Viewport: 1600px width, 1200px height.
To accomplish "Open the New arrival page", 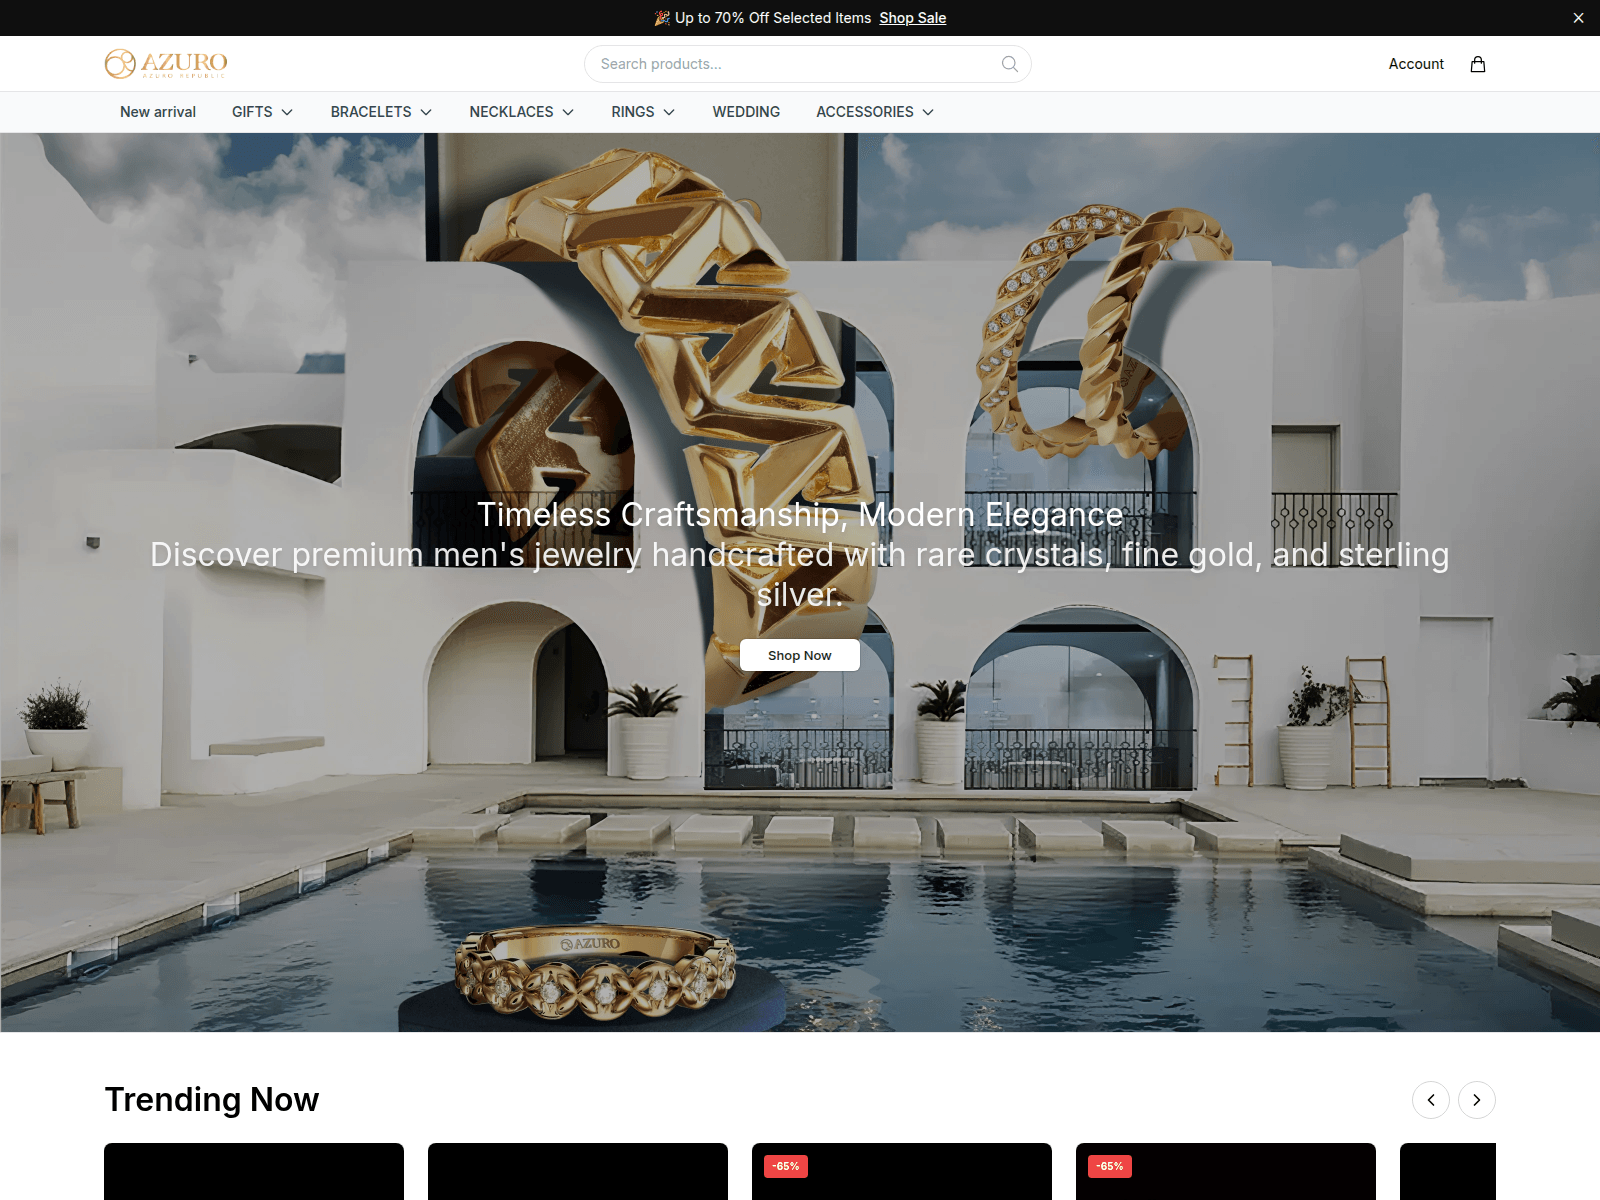I will coord(158,112).
